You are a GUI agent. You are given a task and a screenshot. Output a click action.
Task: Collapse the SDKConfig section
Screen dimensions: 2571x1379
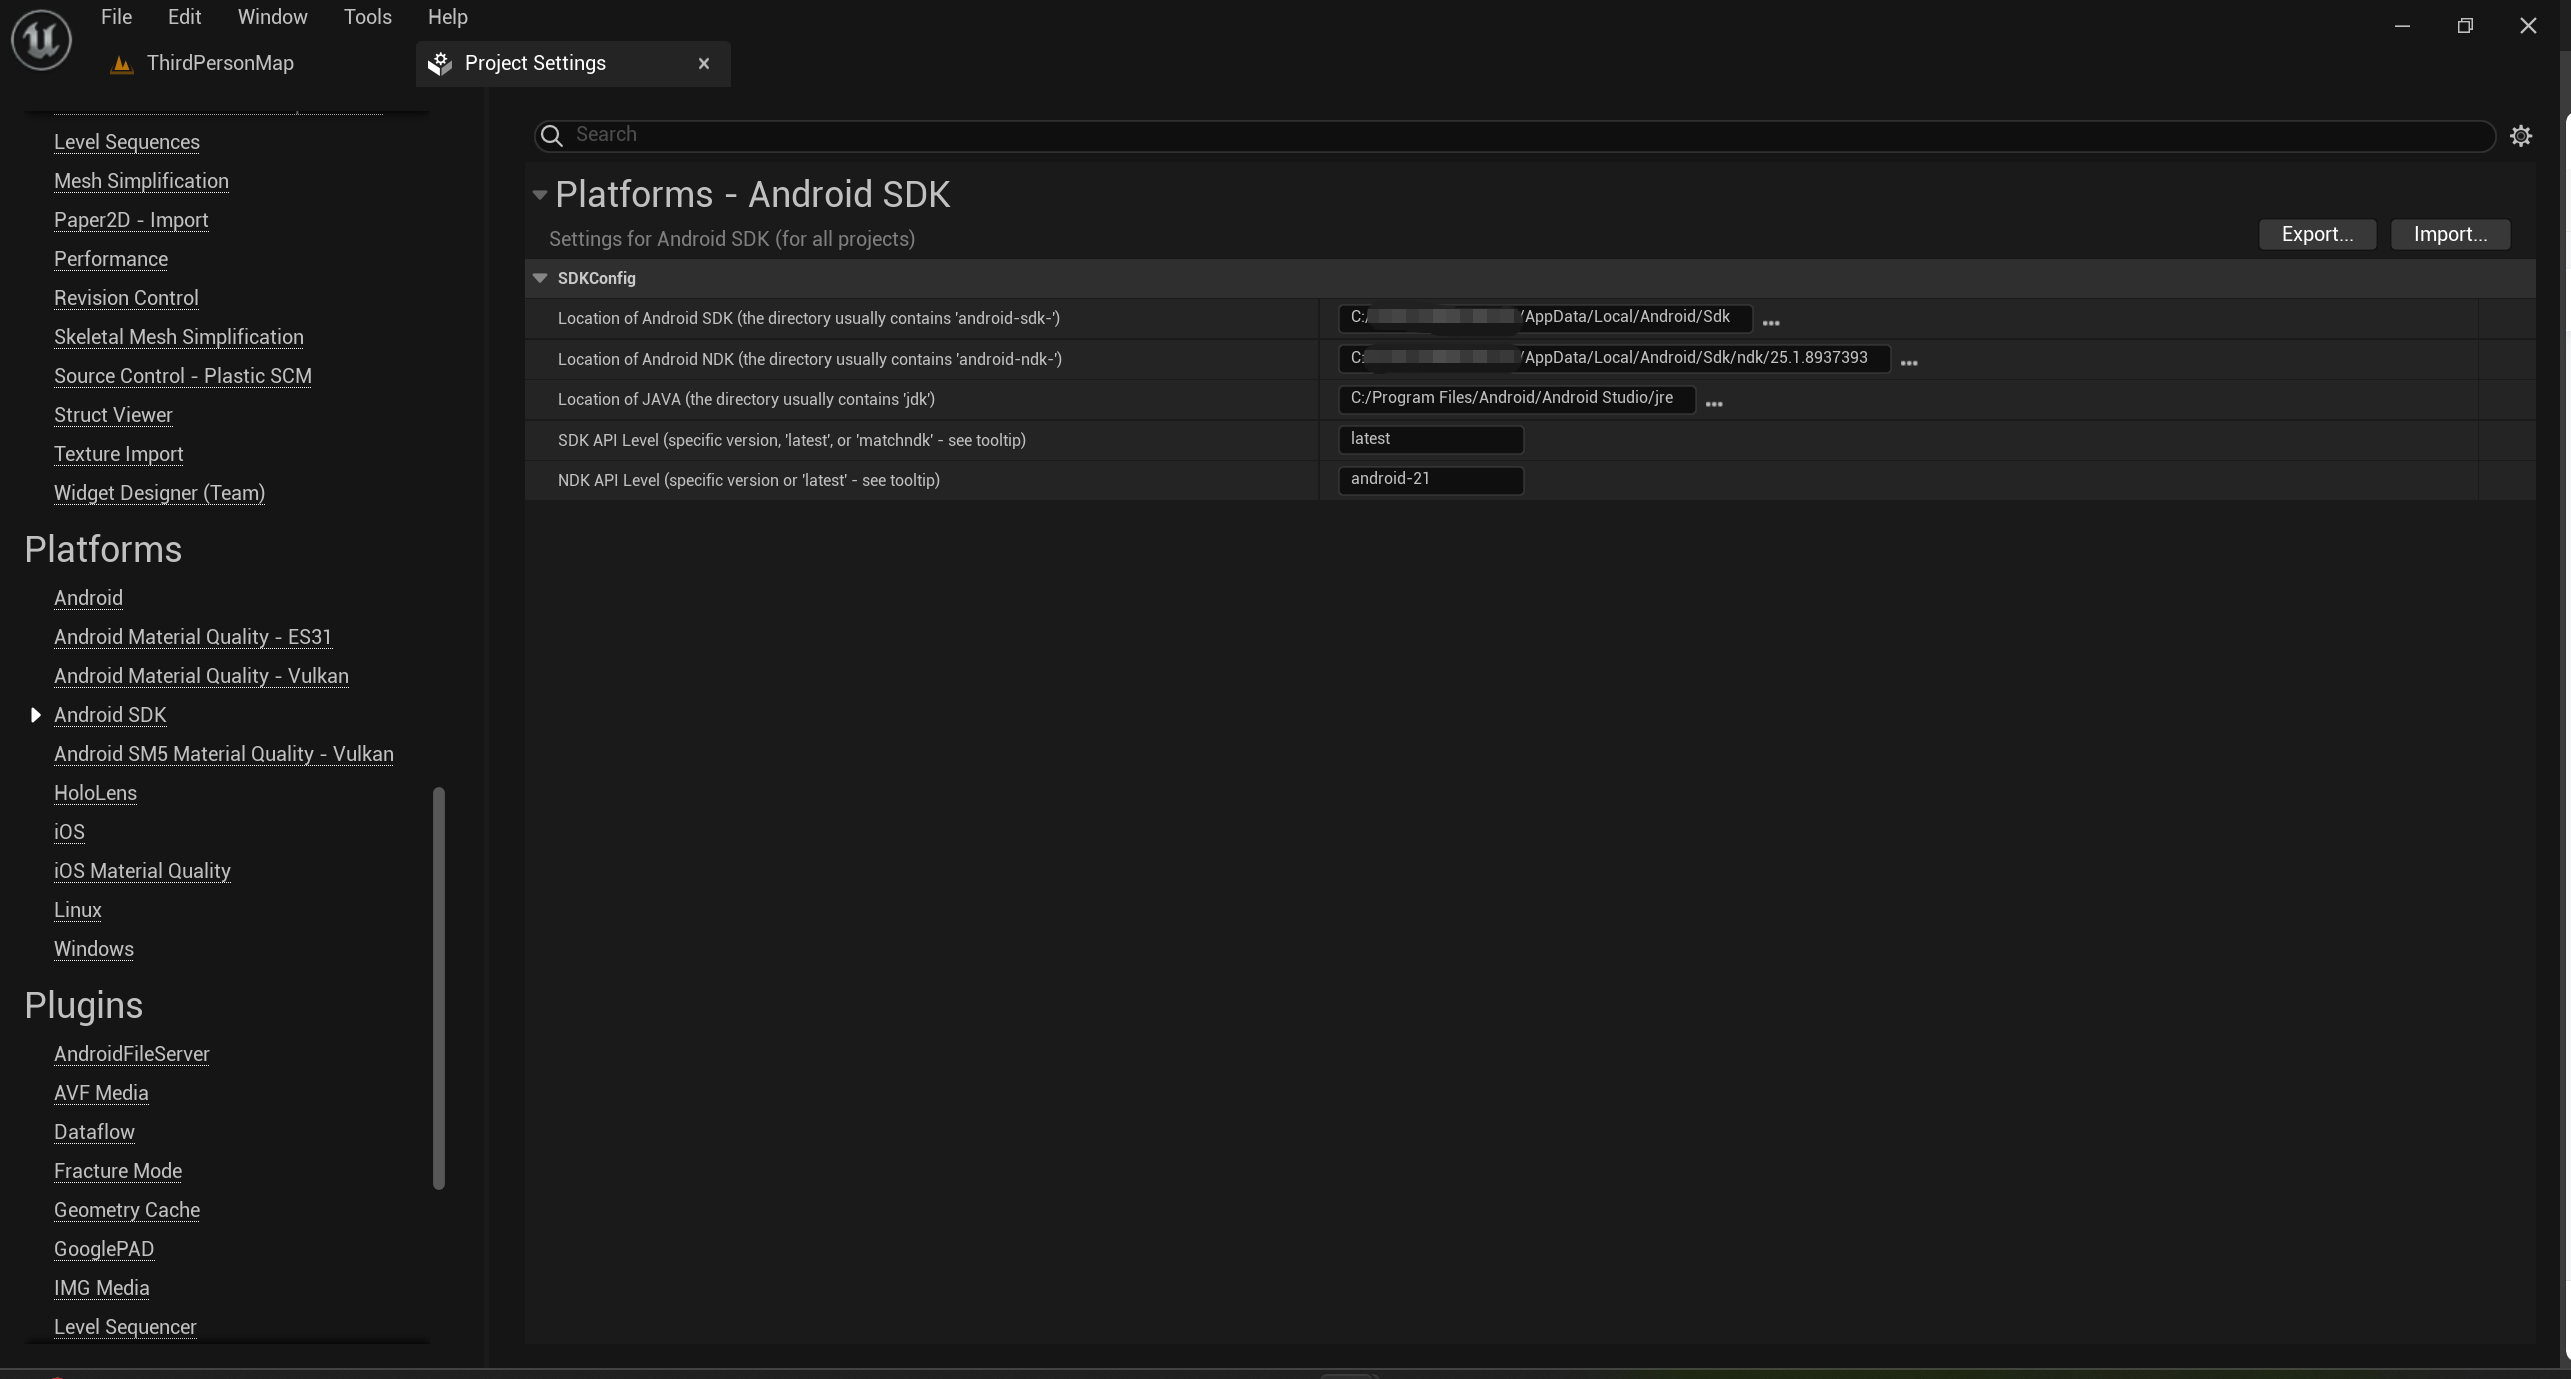tap(540, 278)
